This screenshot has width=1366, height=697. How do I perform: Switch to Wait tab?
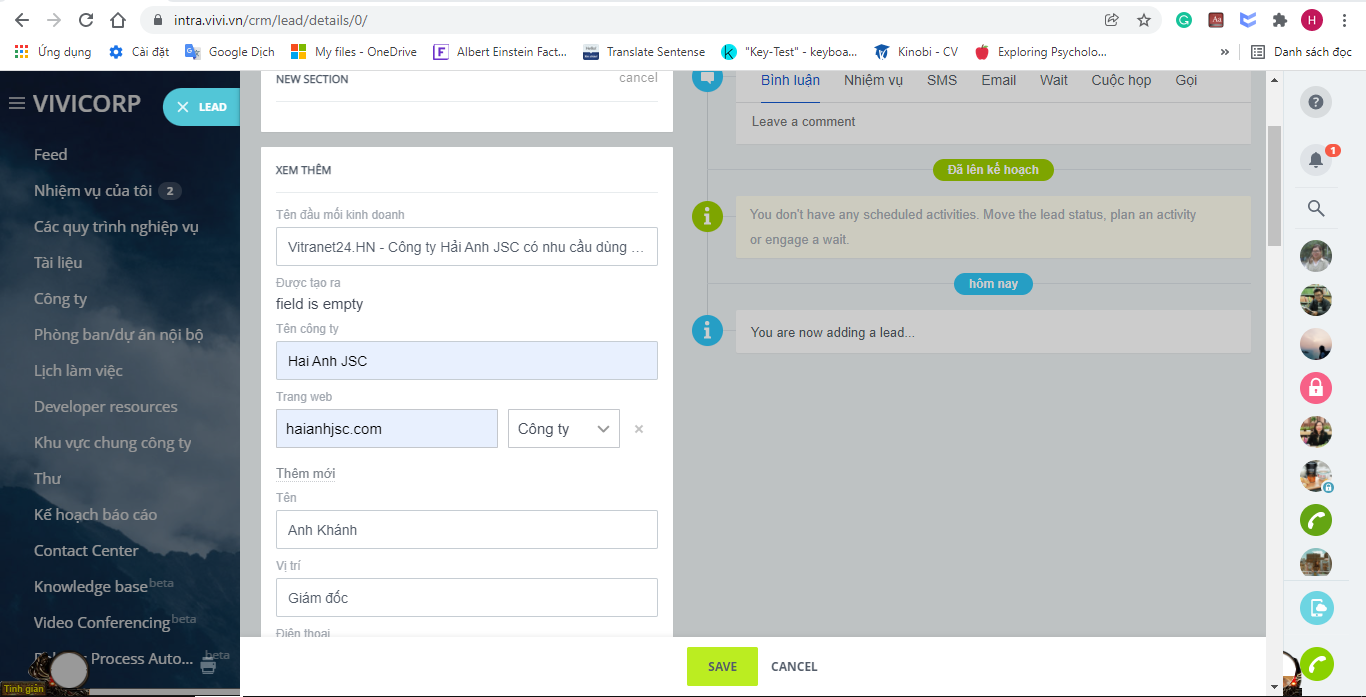[1054, 80]
